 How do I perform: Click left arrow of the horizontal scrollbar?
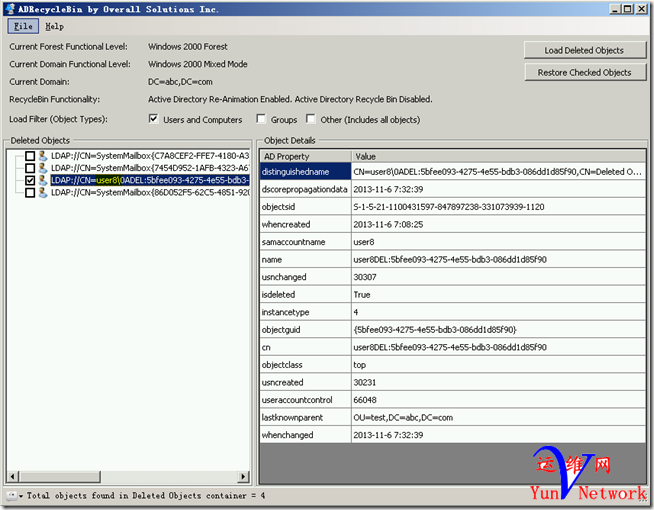pyautogui.click(x=13, y=476)
